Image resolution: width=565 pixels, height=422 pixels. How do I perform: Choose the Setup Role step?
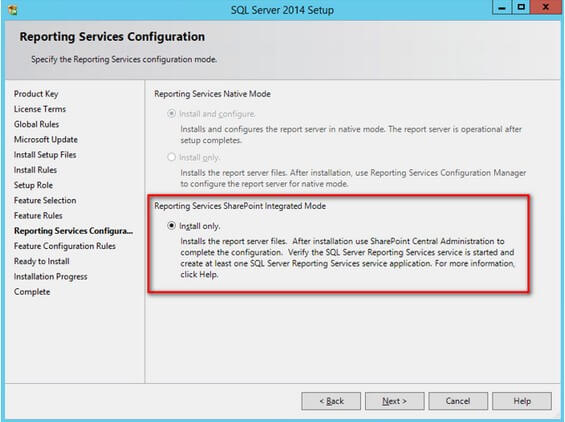34,185
